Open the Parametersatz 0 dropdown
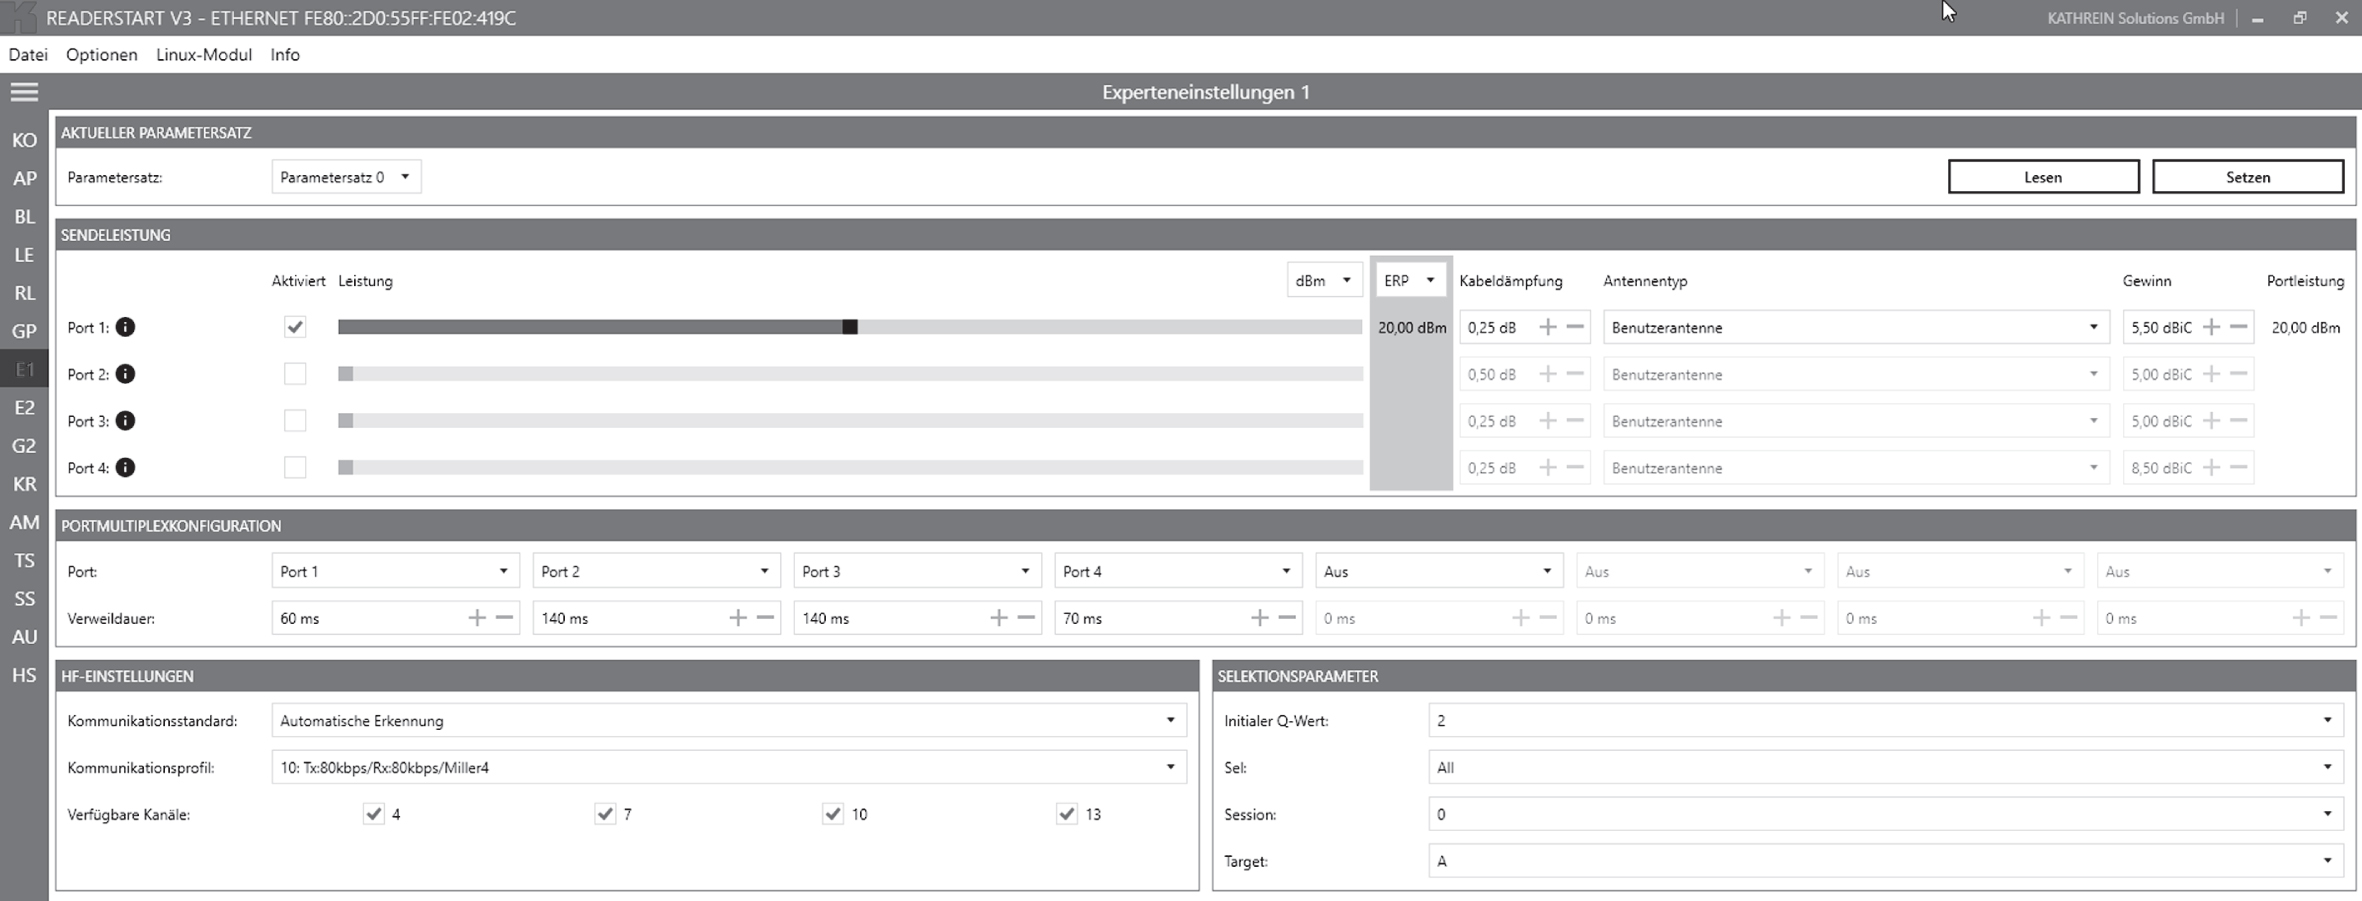The width and height of the screenshot is (2362, 901). click(x=346, y=177)
